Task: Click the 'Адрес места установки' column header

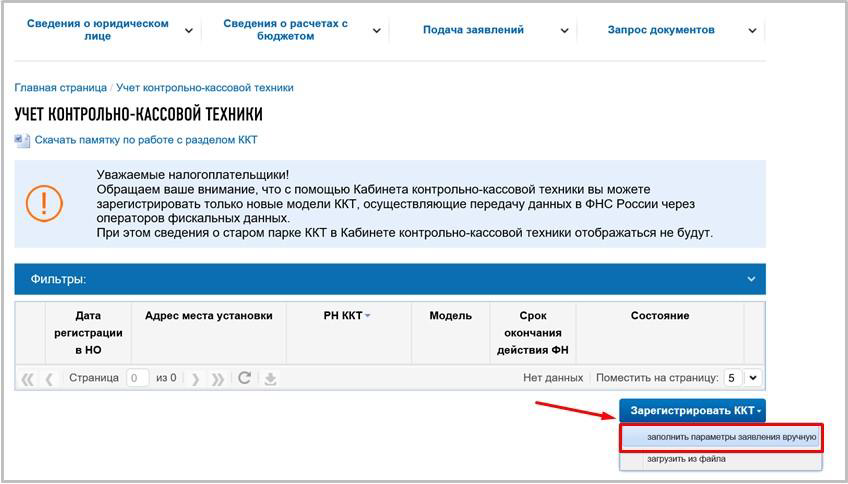Action: pyautogui.click(x=209, y=333)
